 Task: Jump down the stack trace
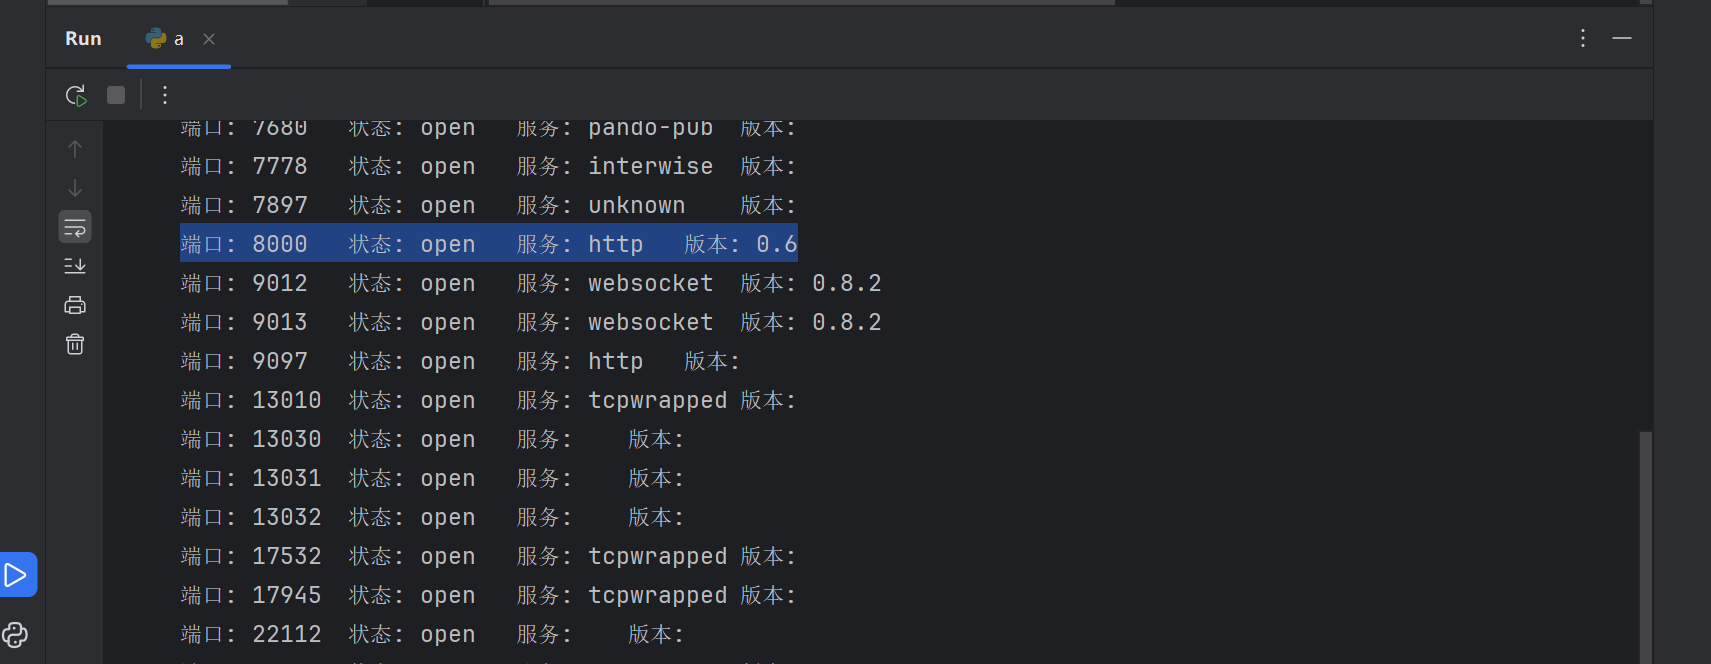point(75,188)
